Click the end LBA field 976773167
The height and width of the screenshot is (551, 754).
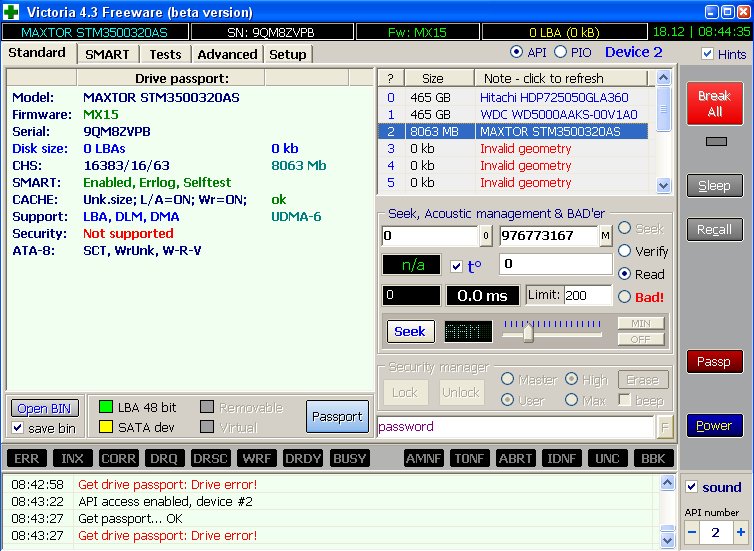coord(549,236)
